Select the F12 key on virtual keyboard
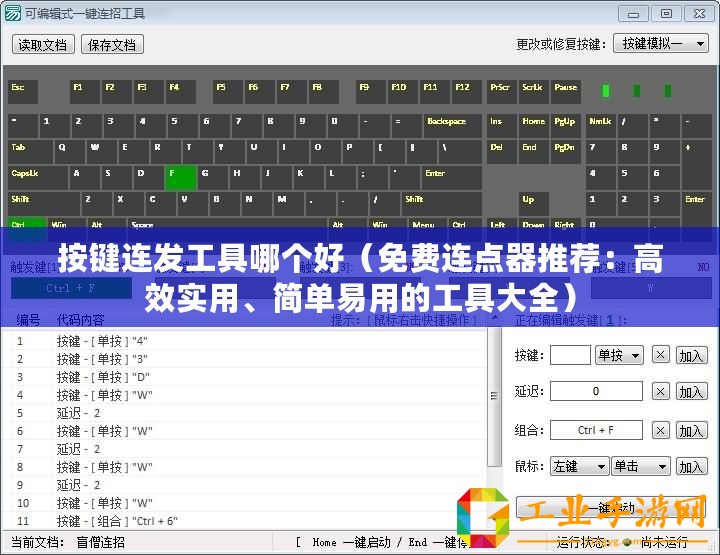 click(x=467, y=92)
